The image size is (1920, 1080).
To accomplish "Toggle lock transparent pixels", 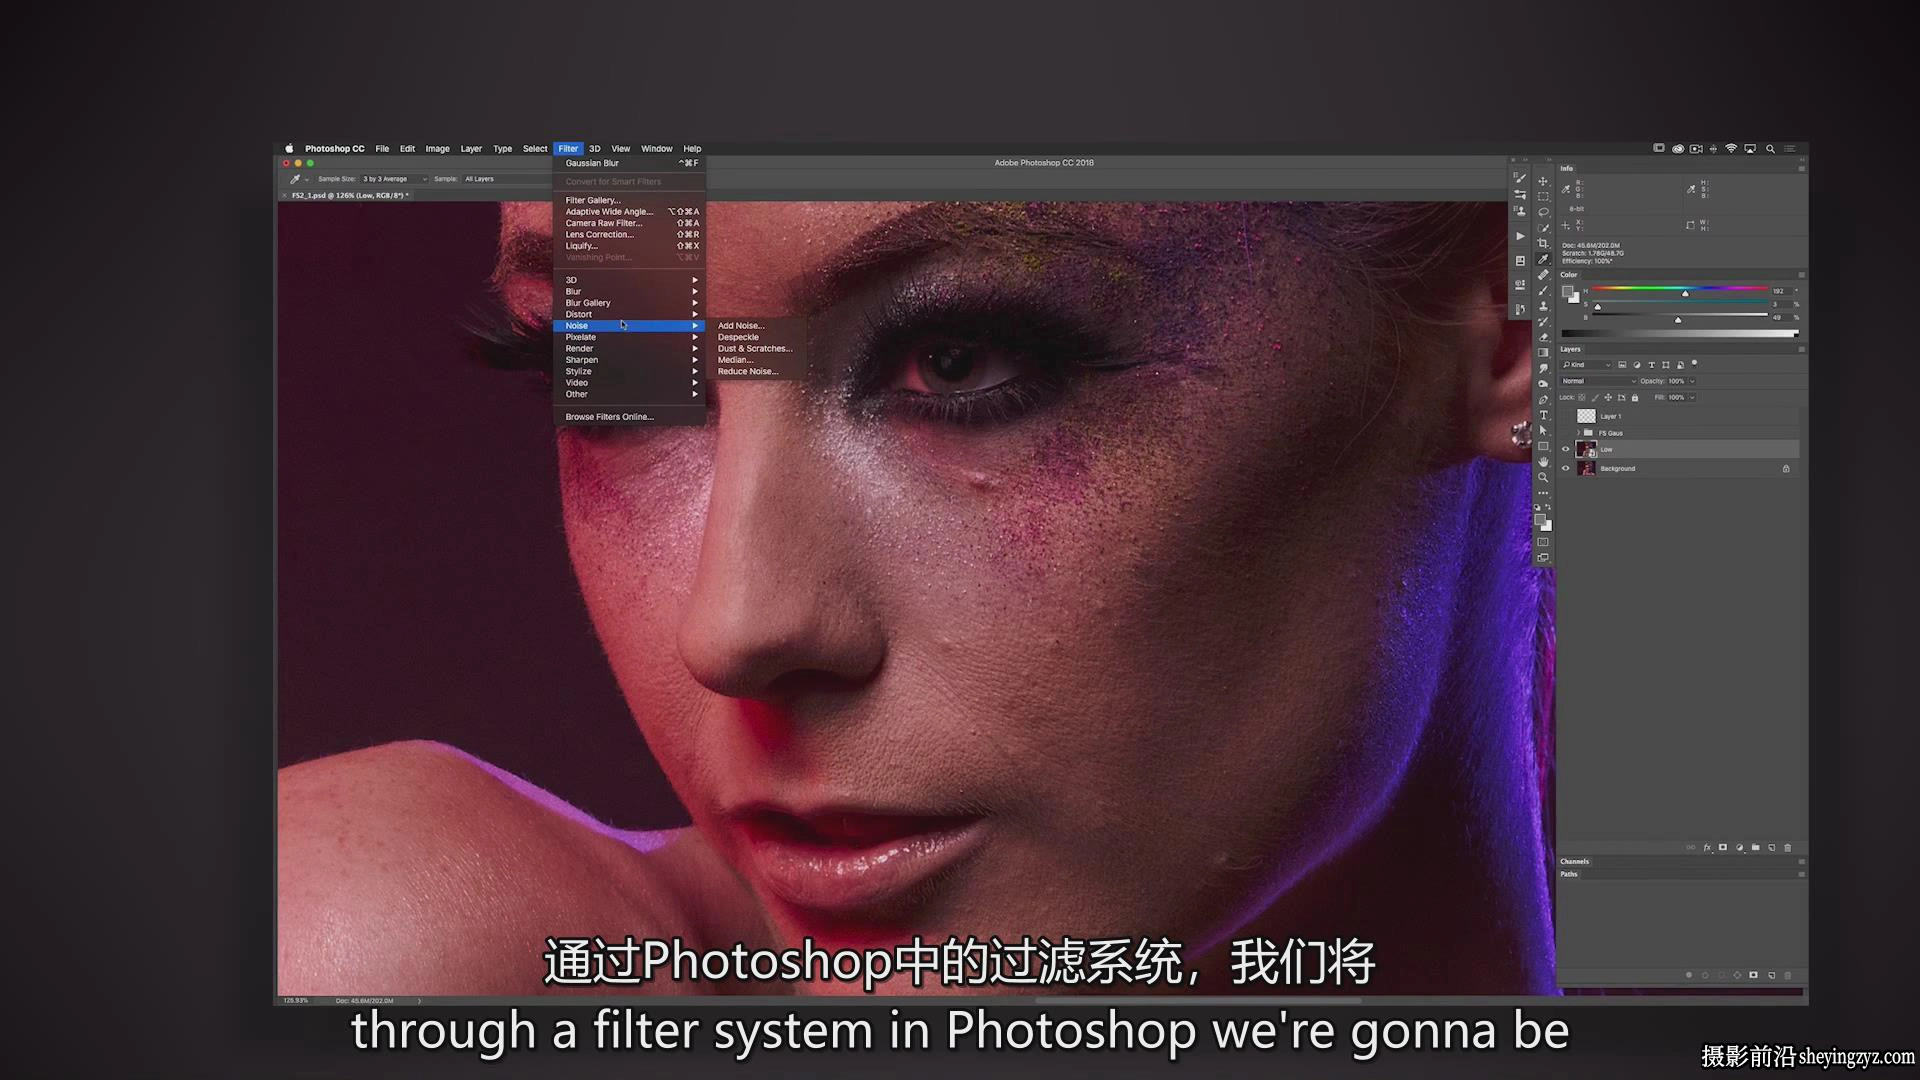I will click(1582, 398).
